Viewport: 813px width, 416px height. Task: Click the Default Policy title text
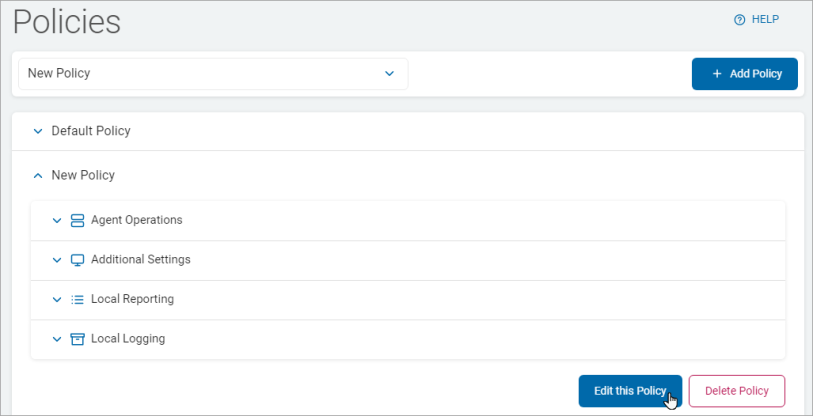pyautogui.click(x=91, y=131)
